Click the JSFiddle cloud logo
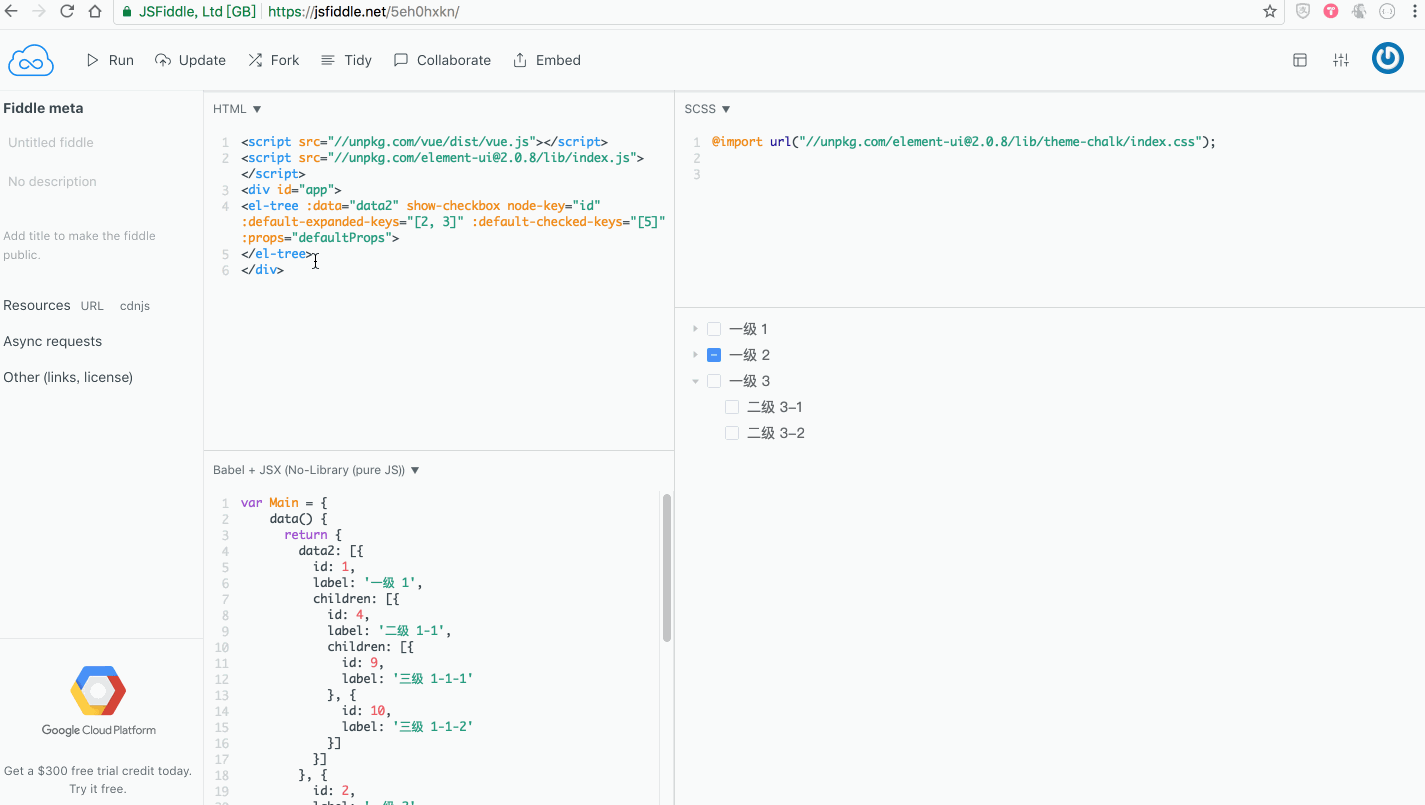 (30, 59)
